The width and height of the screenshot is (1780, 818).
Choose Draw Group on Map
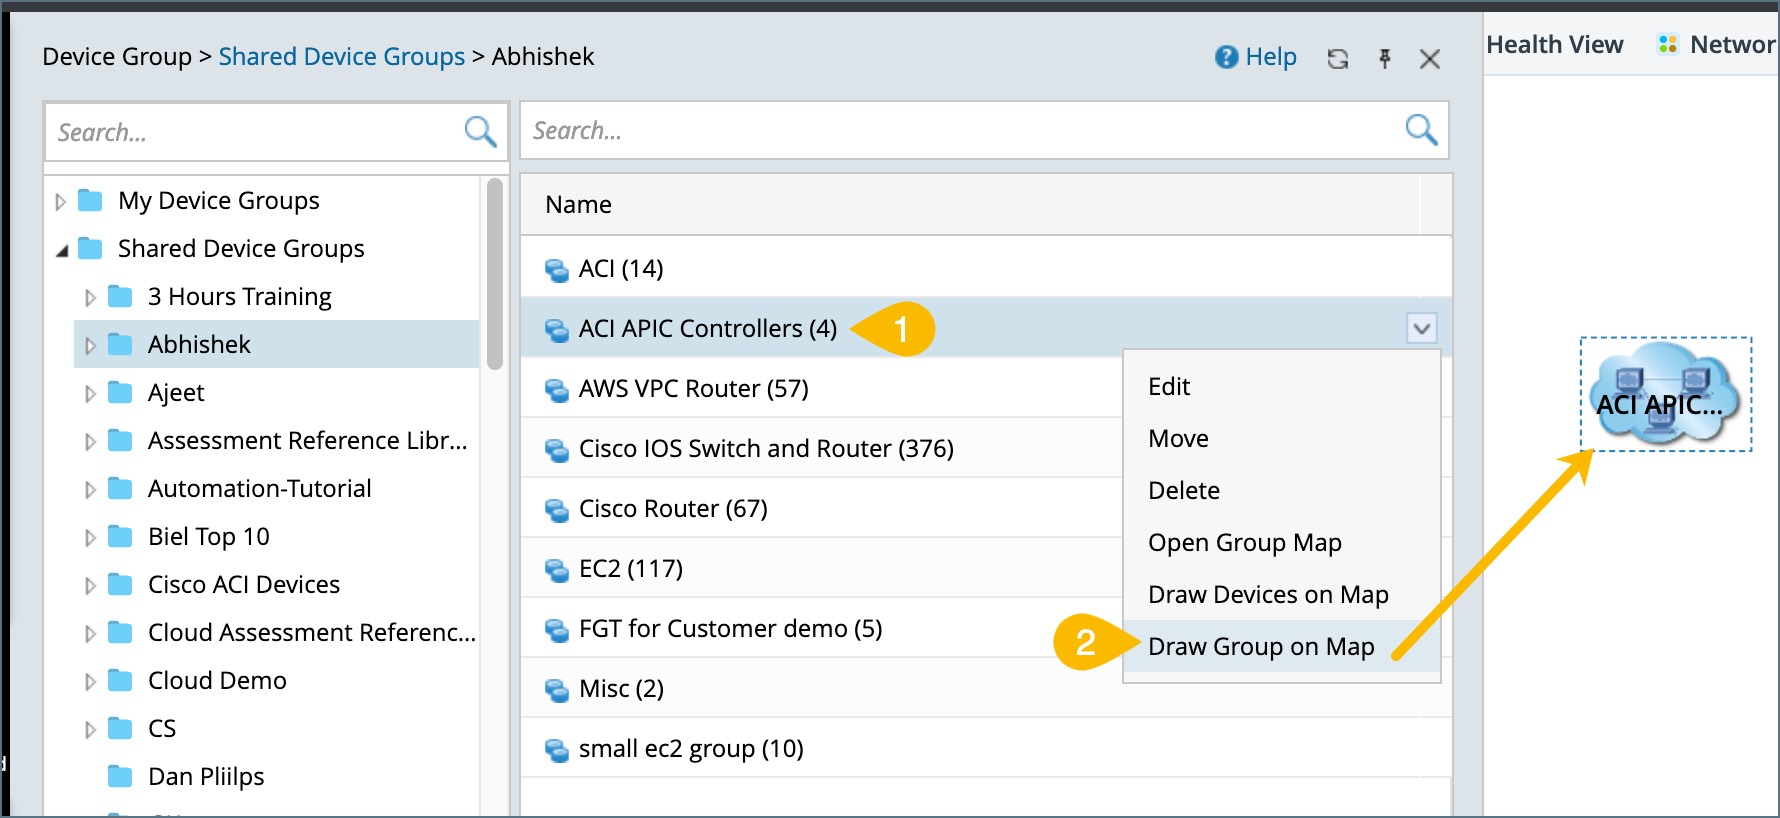coord(1260,646)
